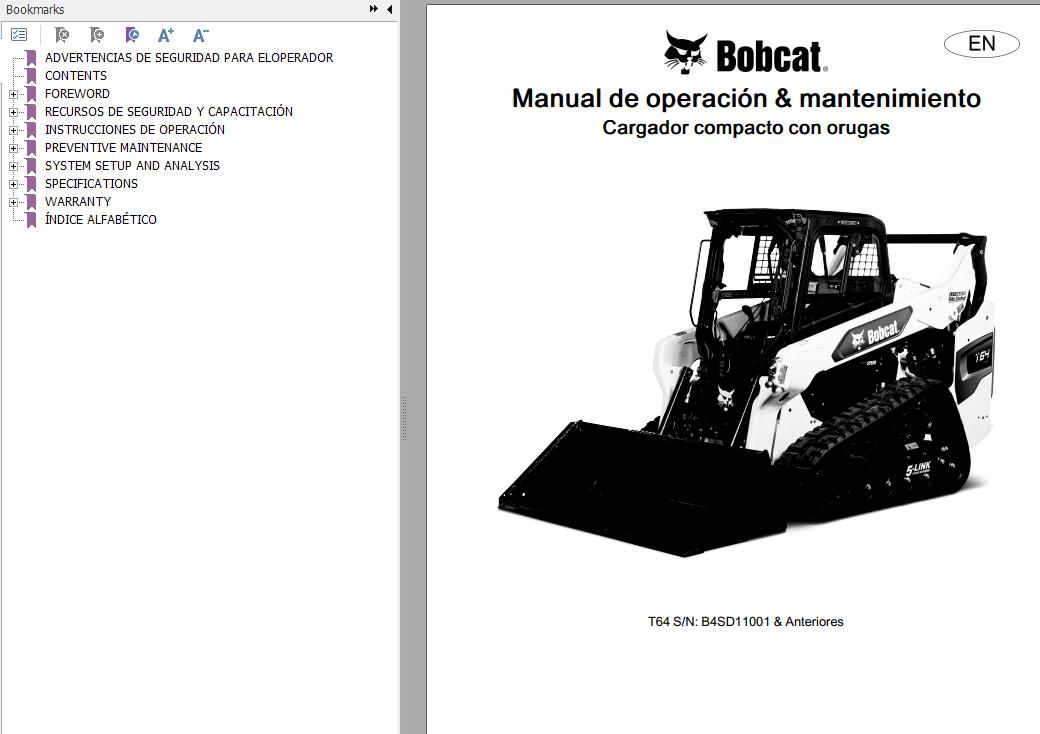Click the add new bookmark icon
Screen dimensions: 1040x734
[97, 34]
